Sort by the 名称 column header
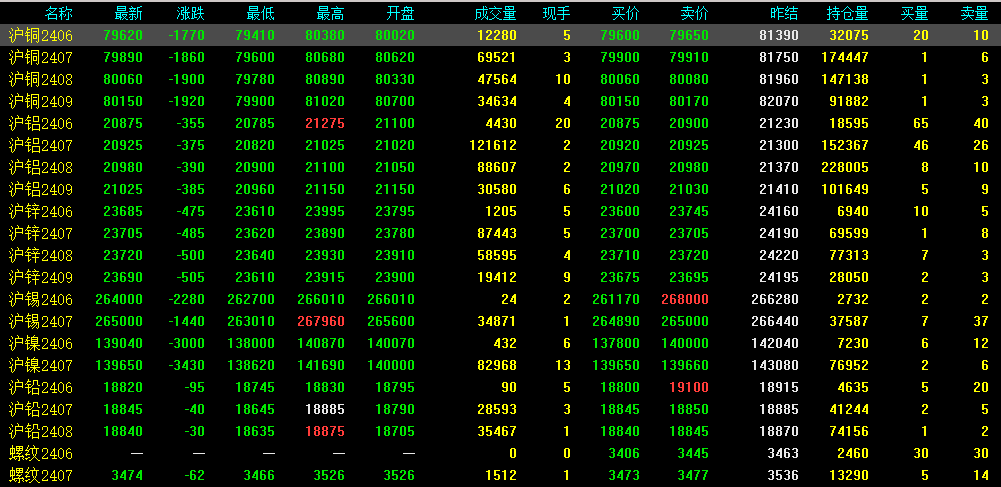The width and height of the screenshot is (1001, 487). pos(59,13)
